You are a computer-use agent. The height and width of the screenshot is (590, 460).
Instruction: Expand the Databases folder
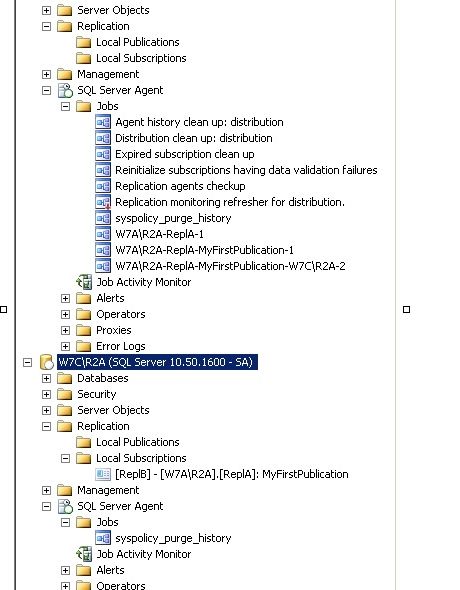tap(46, 378)
